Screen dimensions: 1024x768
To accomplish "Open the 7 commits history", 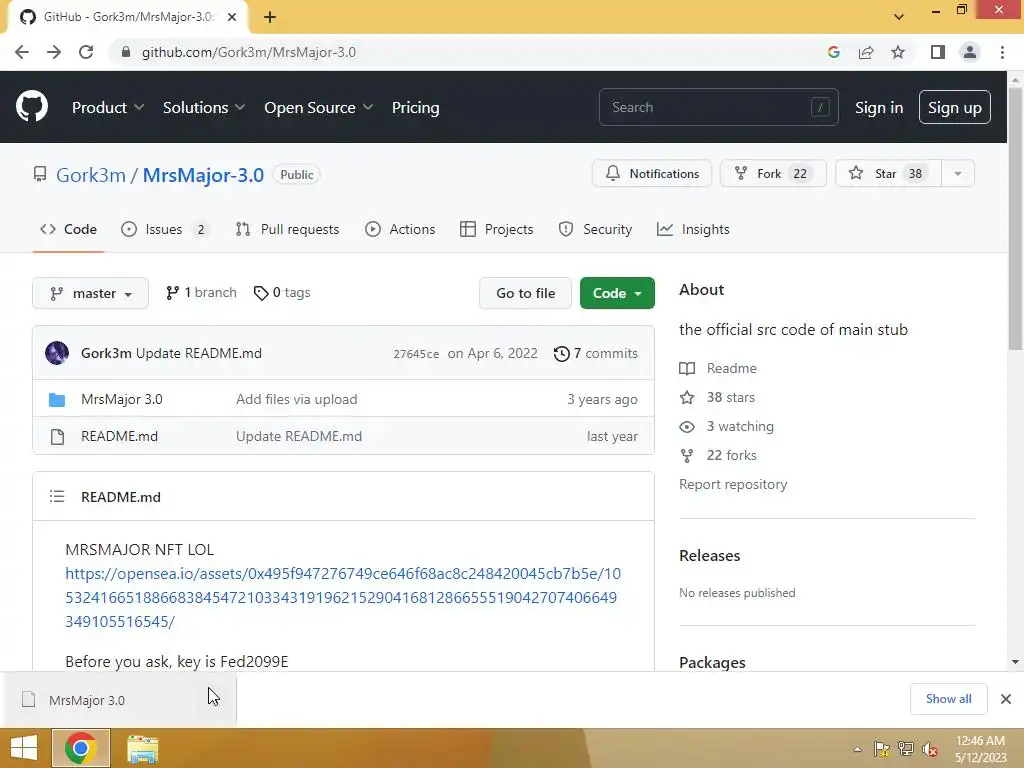I will coord(596,353).
